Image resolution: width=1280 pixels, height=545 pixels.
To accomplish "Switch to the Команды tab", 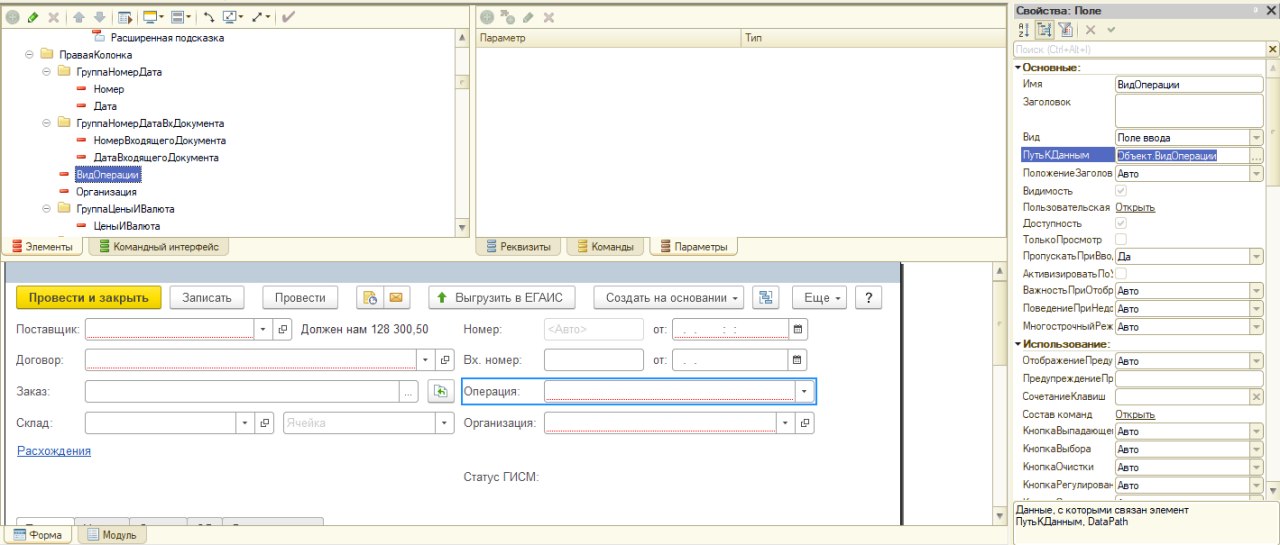I will (x=605, y=246).
